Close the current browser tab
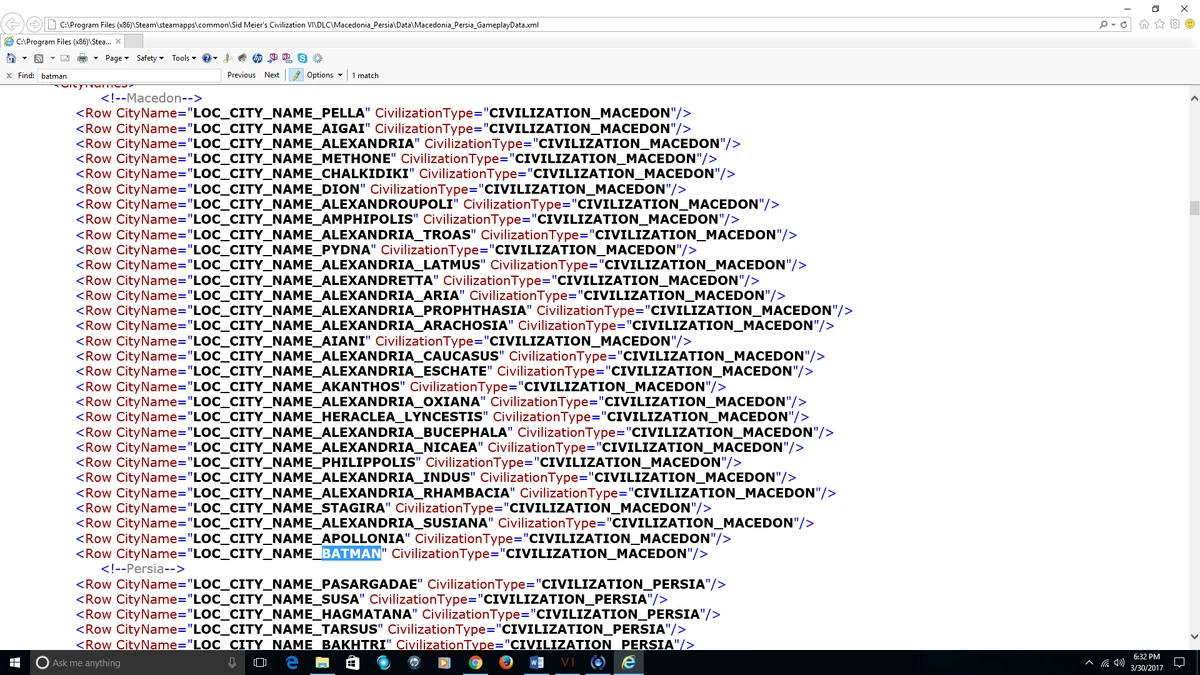1200x675 pixels. coord(118,42)
